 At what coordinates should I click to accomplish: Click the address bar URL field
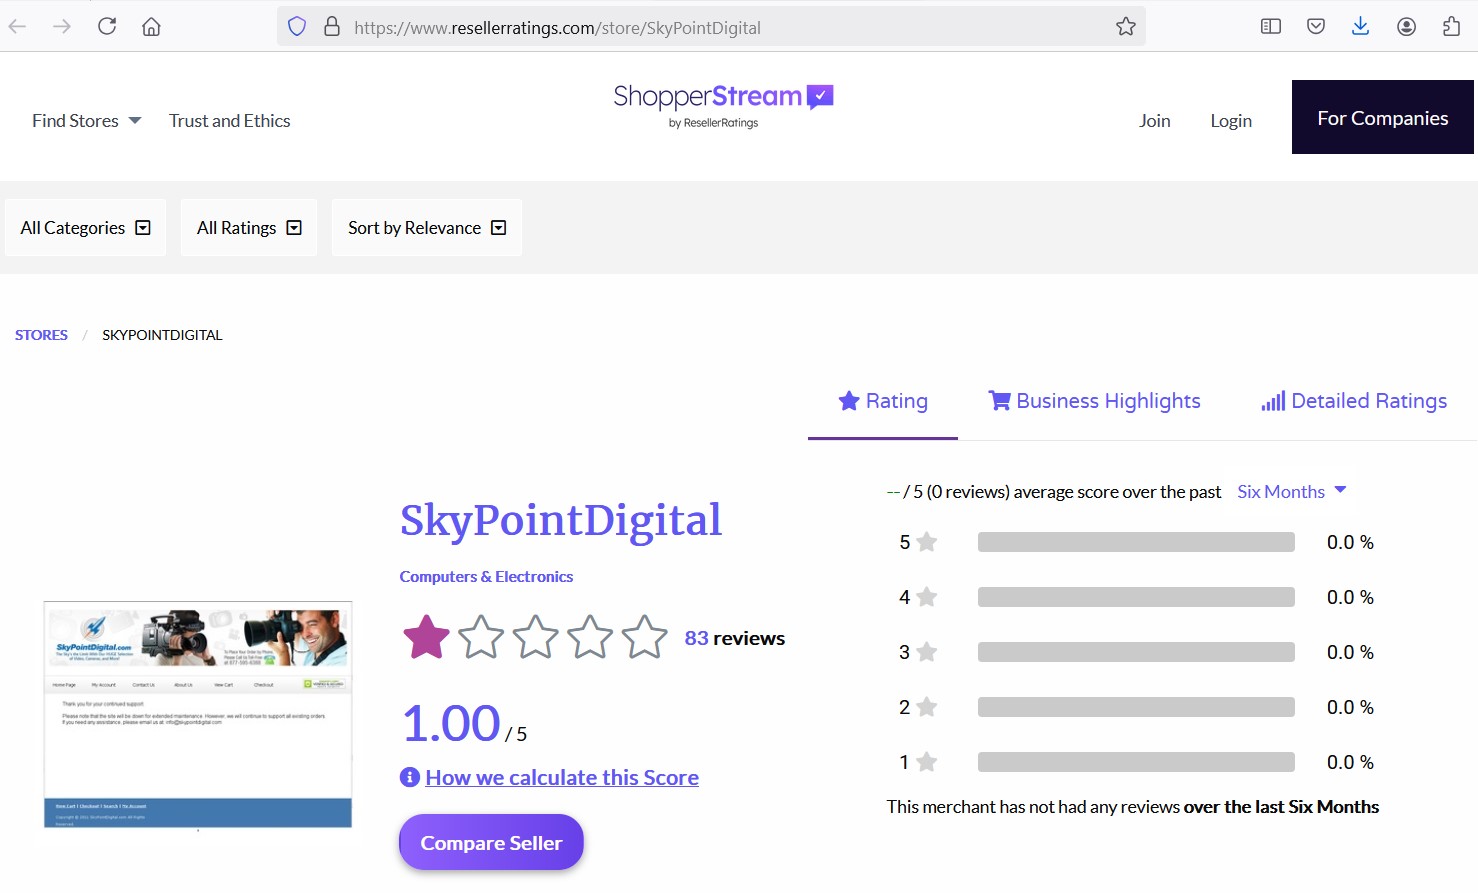tap(710, 27)
